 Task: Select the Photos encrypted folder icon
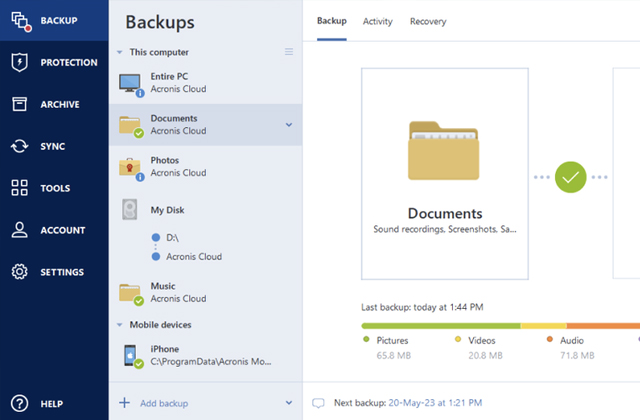[x=131, y=169]
